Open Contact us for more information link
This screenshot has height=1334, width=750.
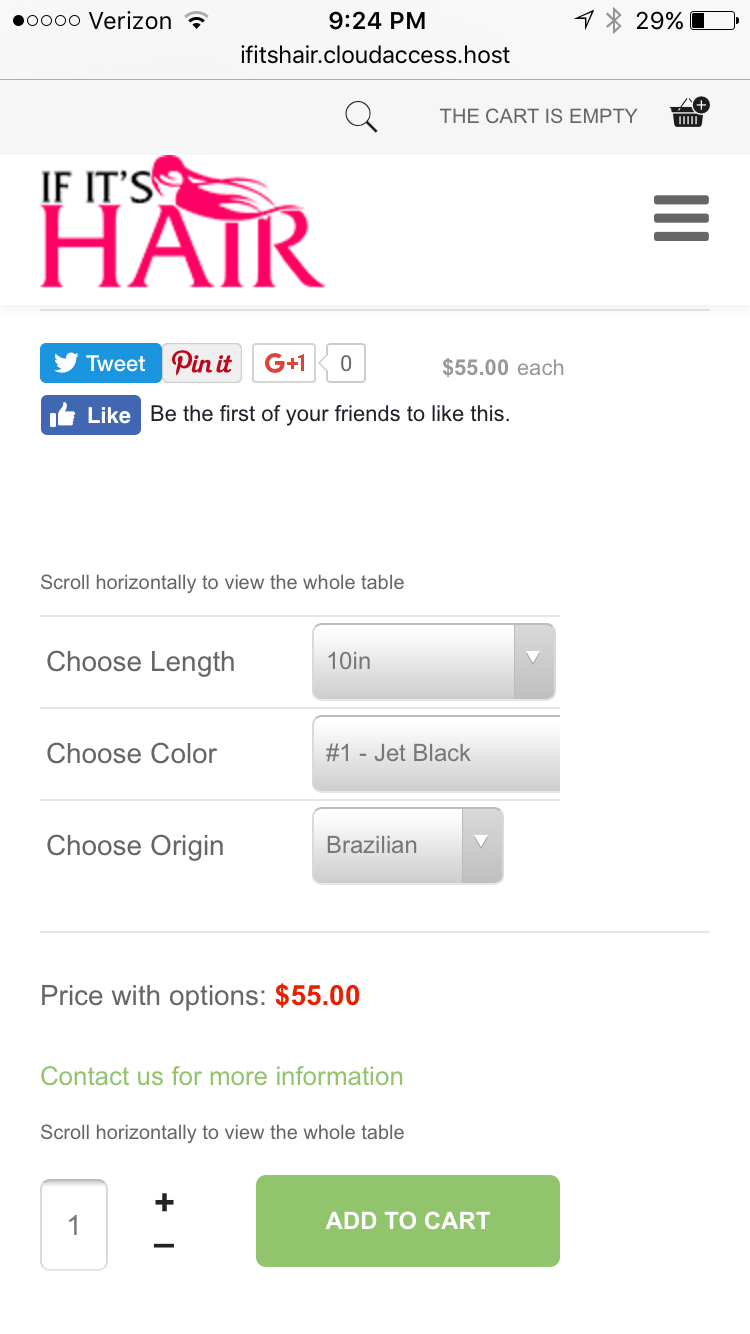tap(222, 1076)
